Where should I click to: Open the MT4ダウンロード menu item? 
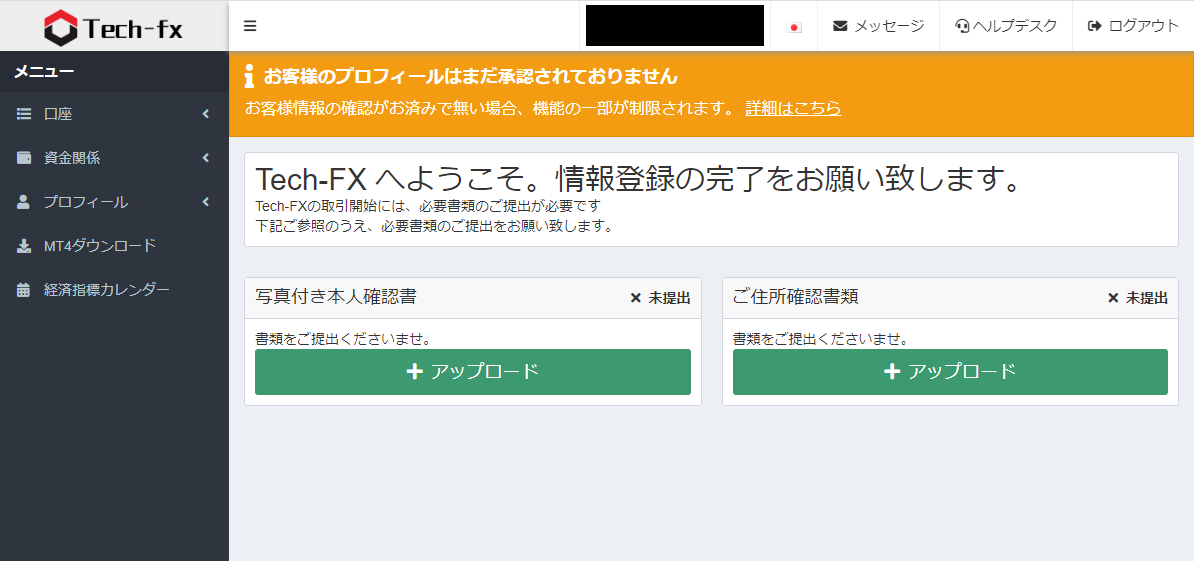[x=99, y=246]
